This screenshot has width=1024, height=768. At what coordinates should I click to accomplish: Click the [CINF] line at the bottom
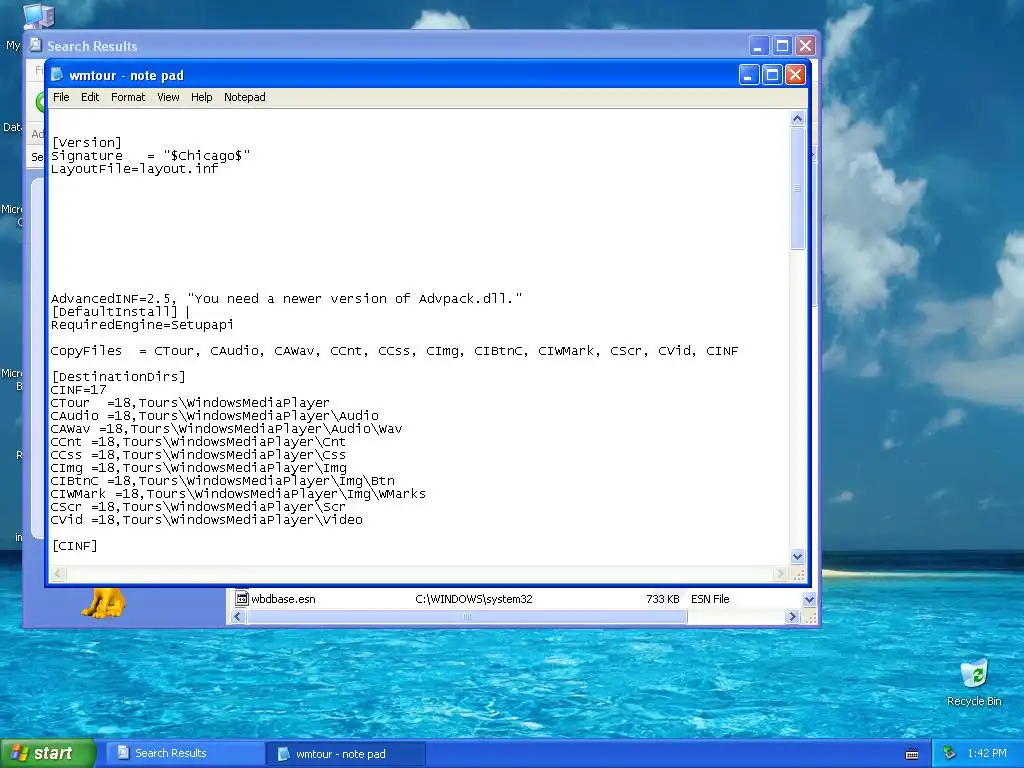tap(74, 546)
